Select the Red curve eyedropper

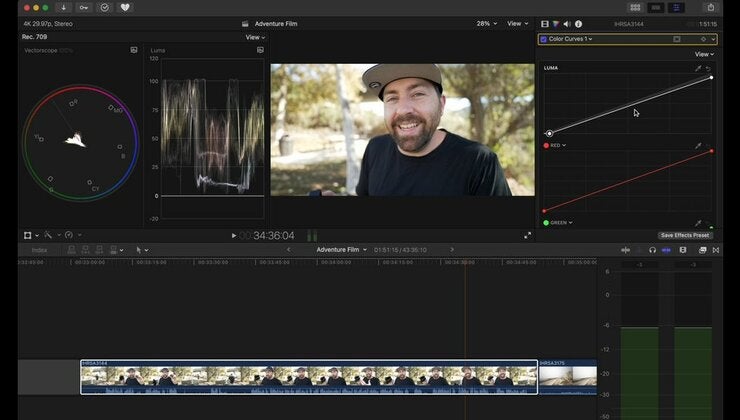point(698,146)
